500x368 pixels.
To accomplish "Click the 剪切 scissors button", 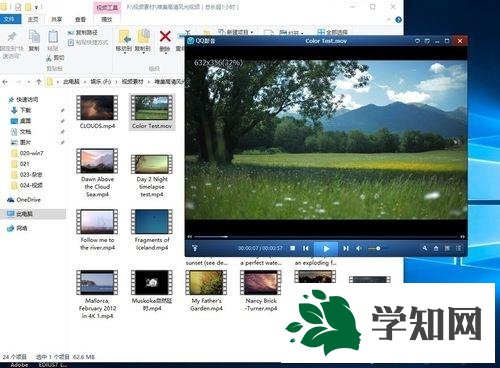I will pyautogui.click(x=55, y=58).
